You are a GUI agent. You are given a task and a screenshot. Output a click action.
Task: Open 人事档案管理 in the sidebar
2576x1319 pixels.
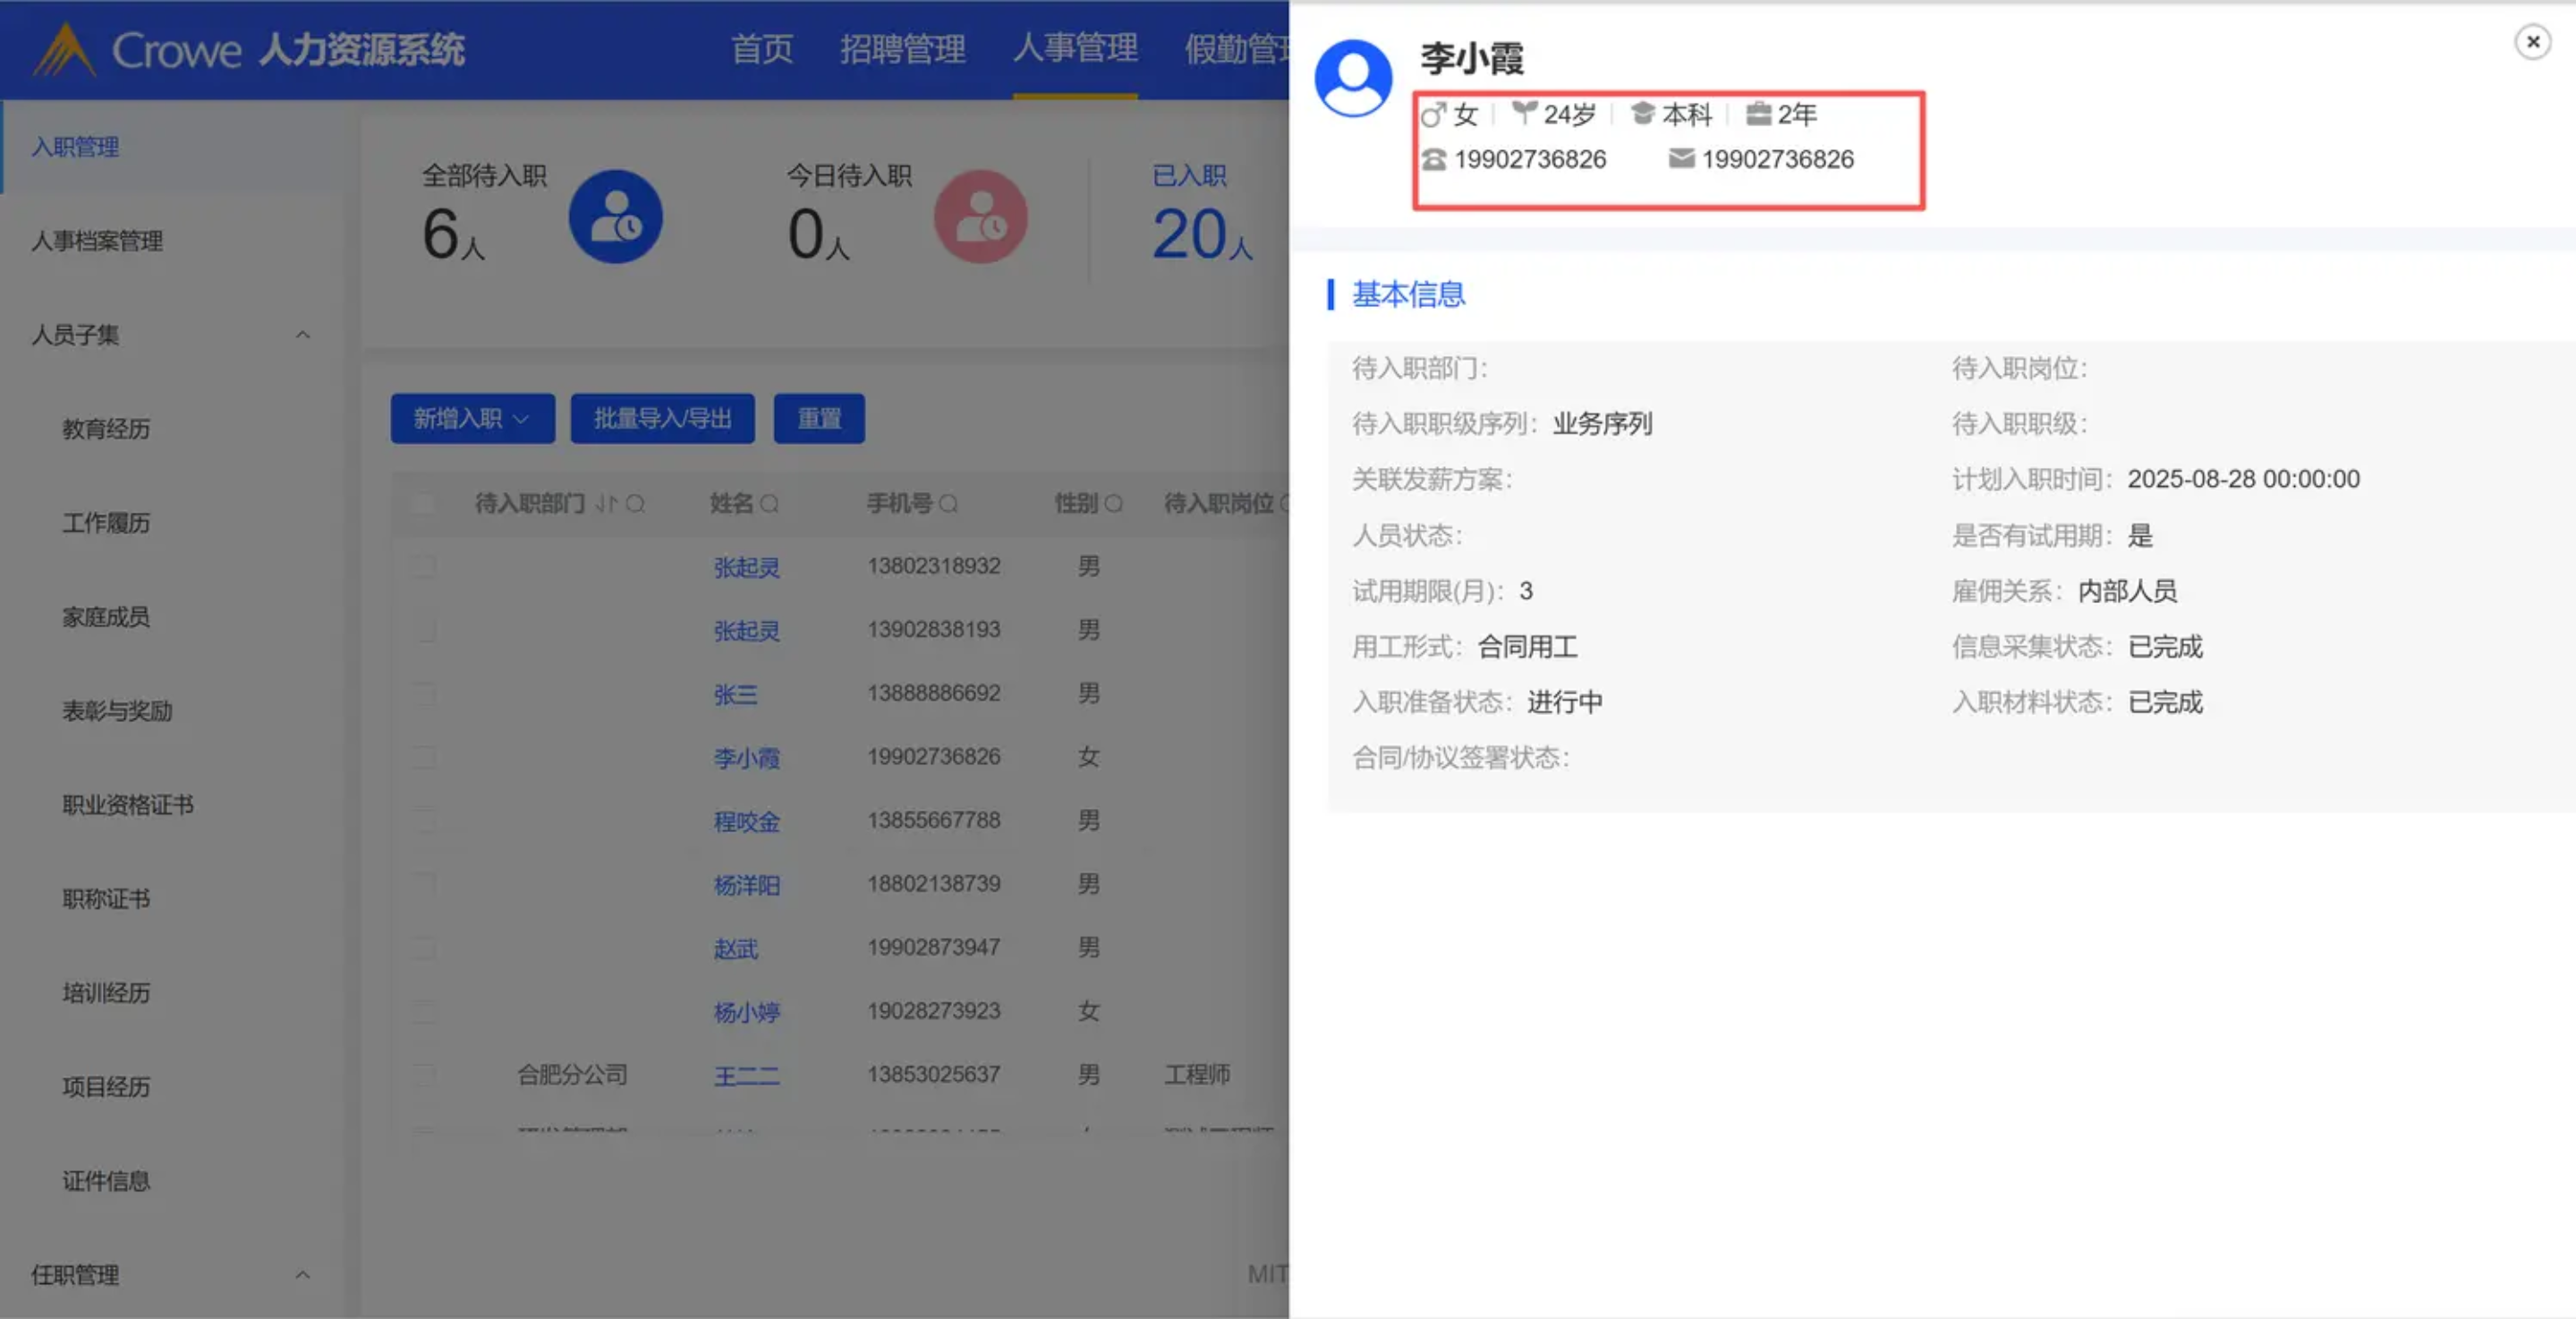tap(97, 241)
